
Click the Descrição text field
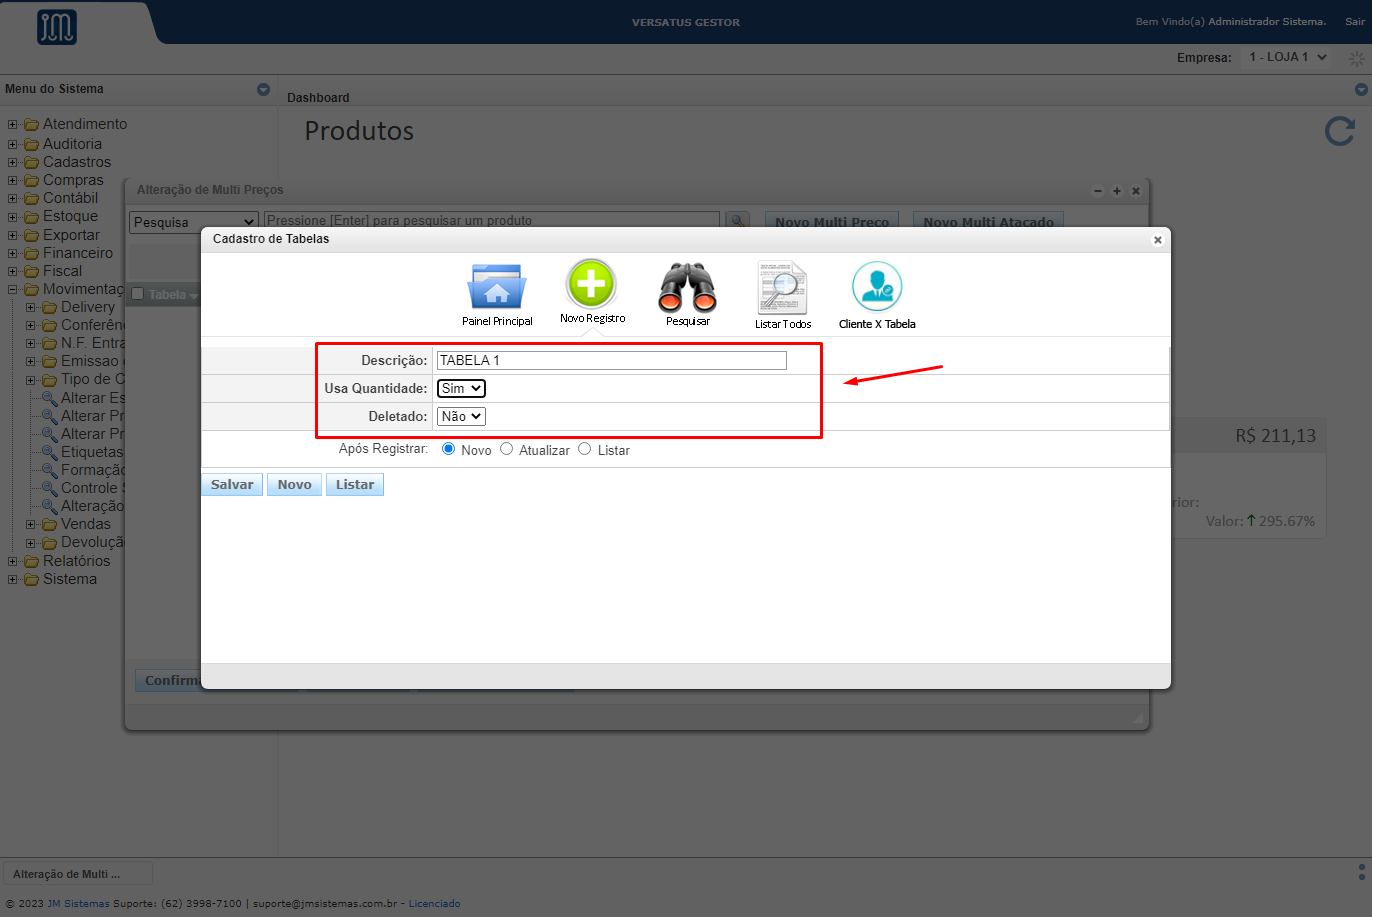pos(611,360)
